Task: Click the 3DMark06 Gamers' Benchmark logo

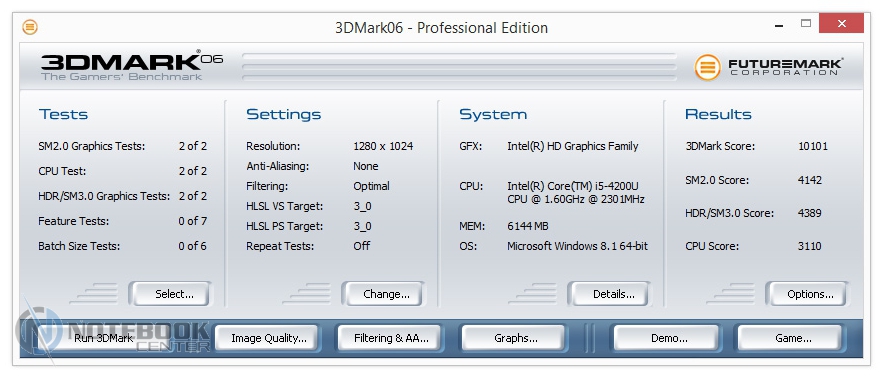Action: tap(132, 66)
